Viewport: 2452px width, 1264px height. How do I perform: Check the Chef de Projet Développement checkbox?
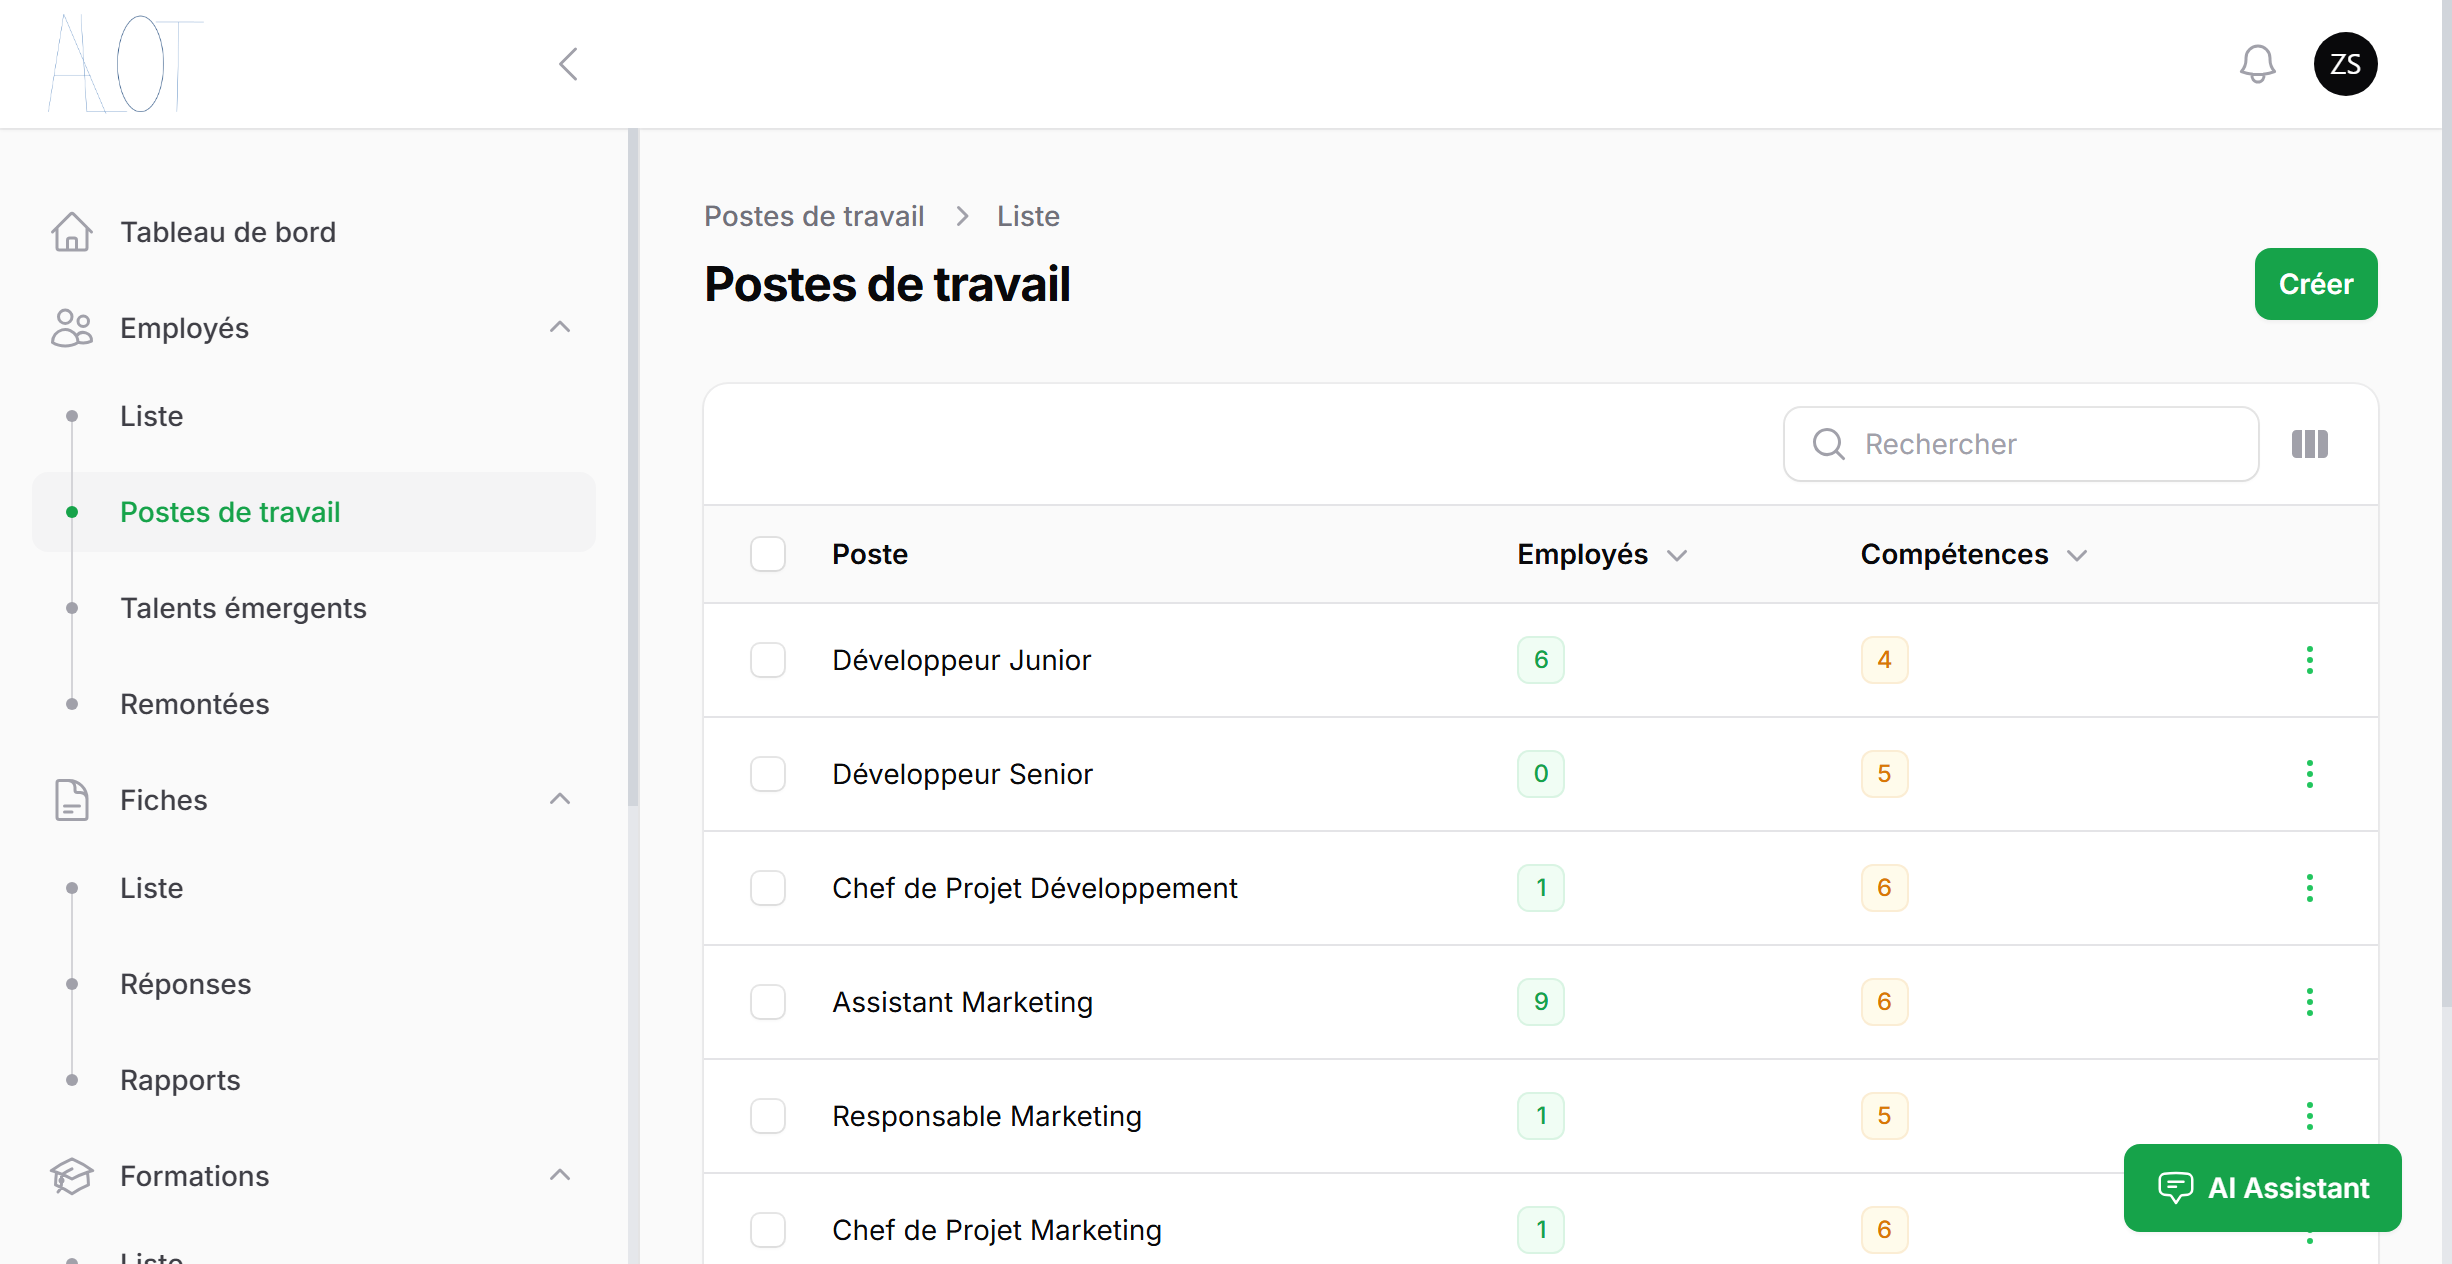[x=768, y=888]
